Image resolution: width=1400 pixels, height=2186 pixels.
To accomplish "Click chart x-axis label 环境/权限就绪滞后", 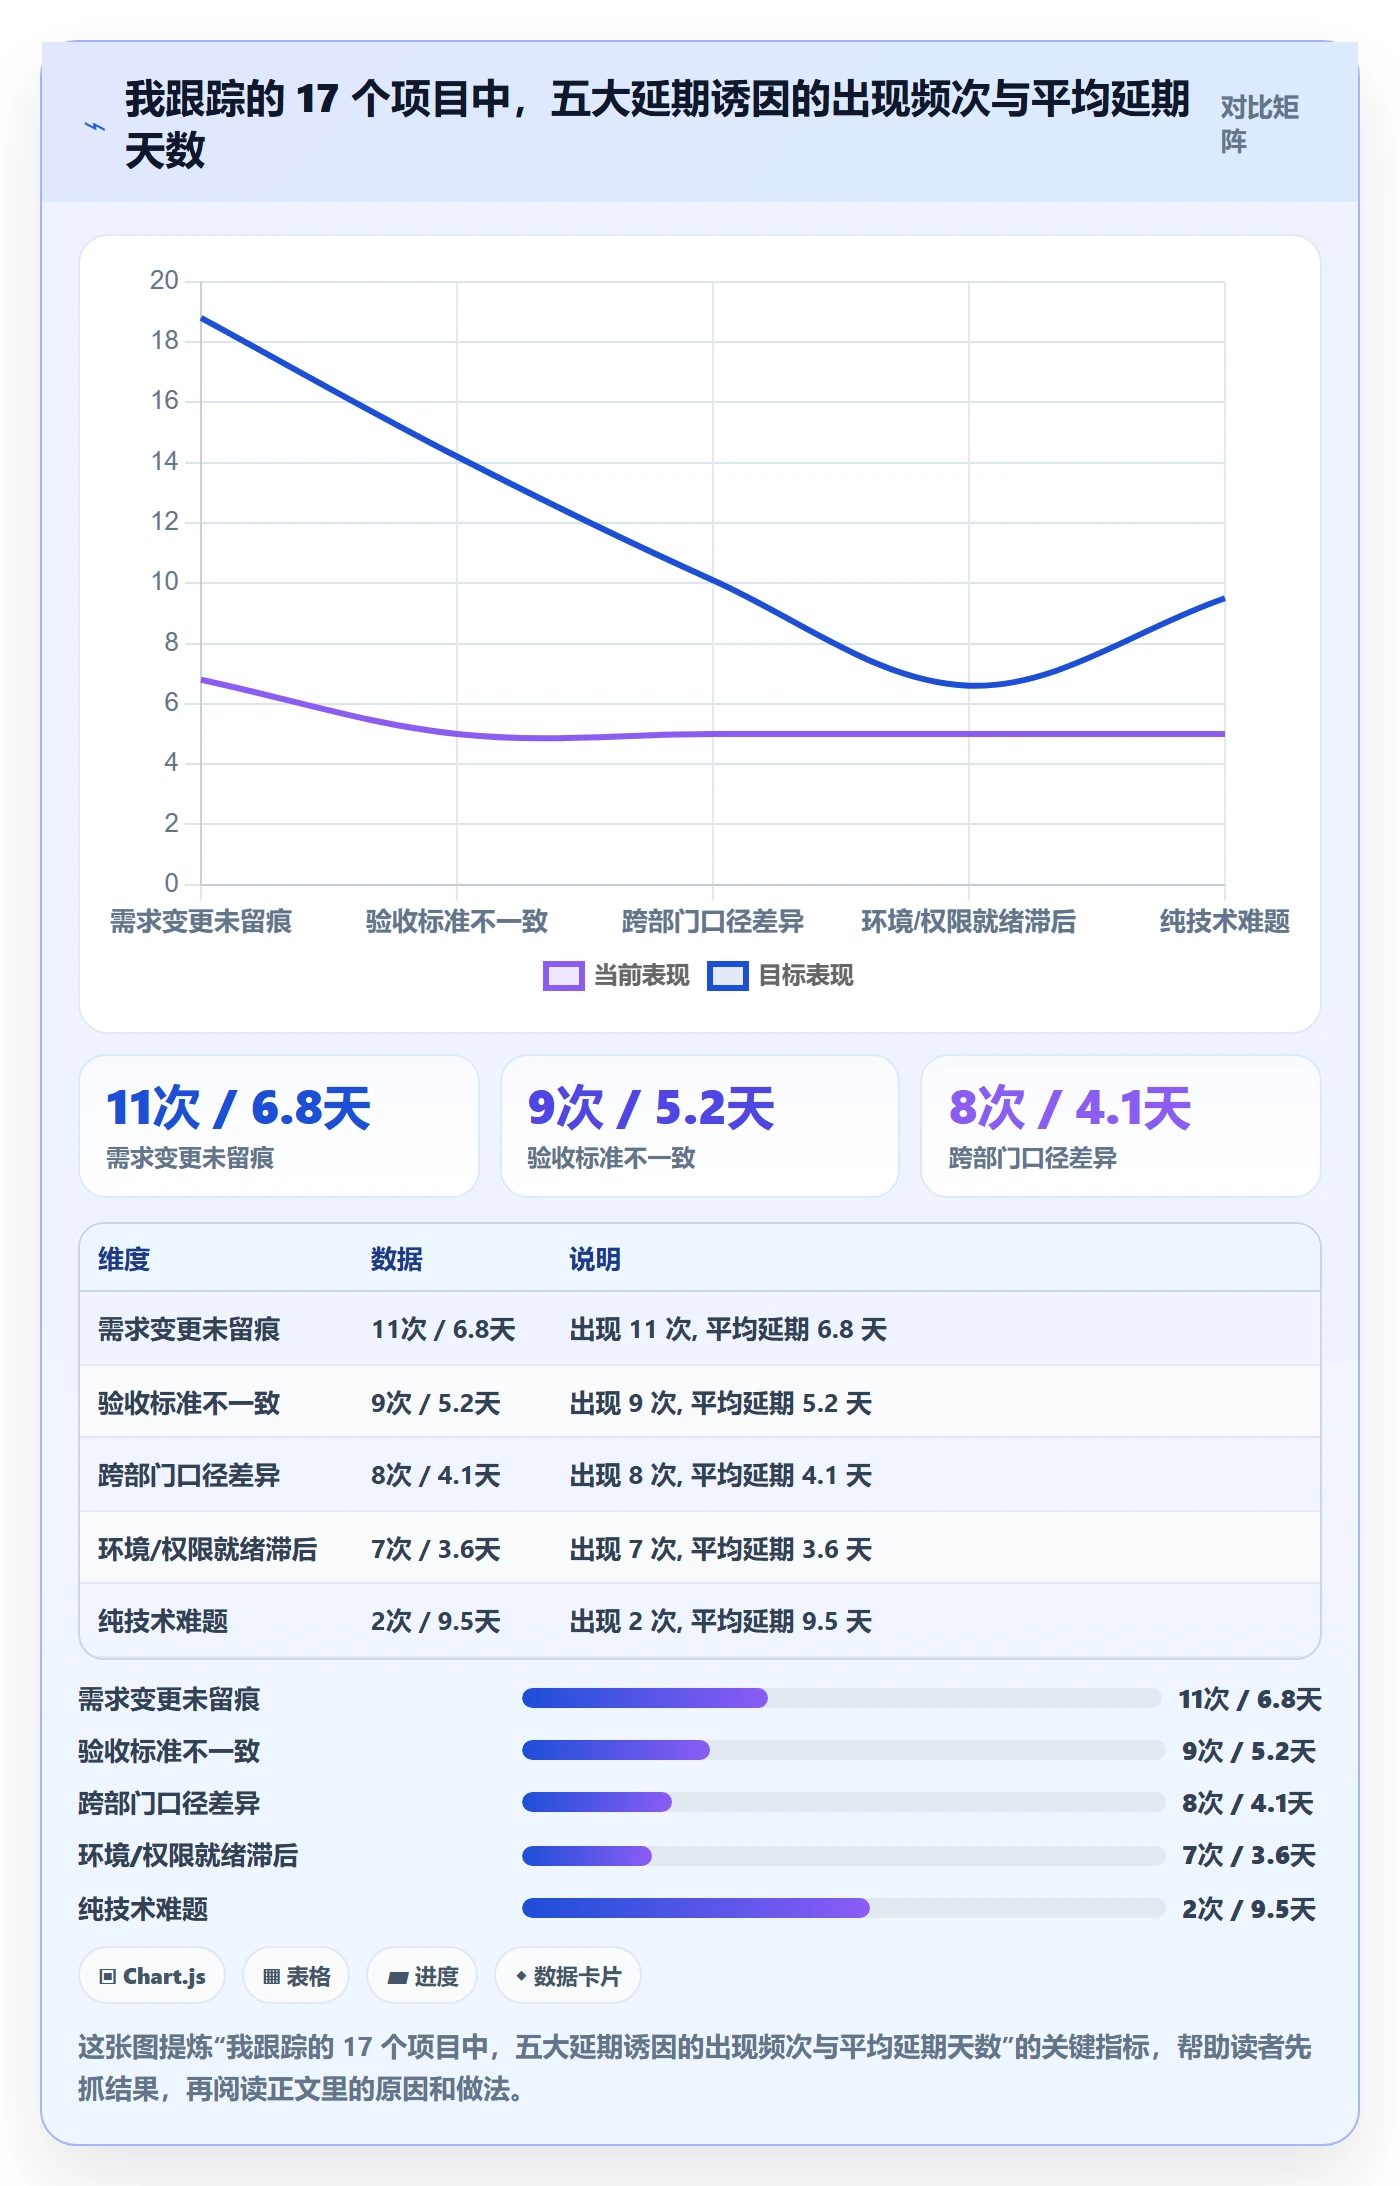I will coord(969,922).
